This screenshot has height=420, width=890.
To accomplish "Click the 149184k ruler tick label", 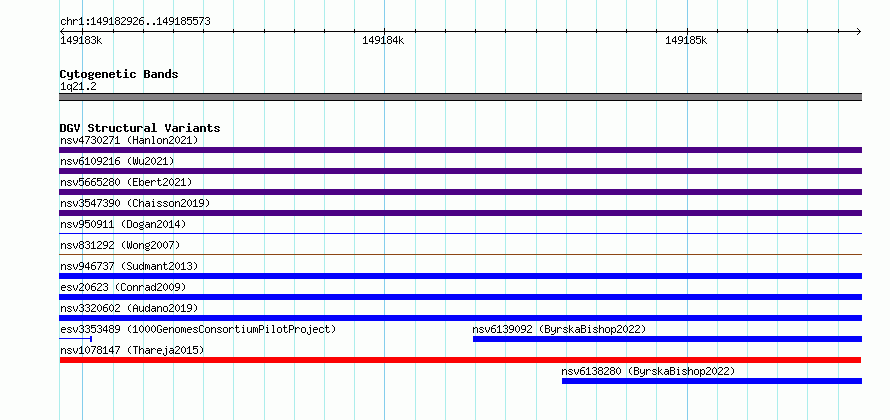I will 383,40.
